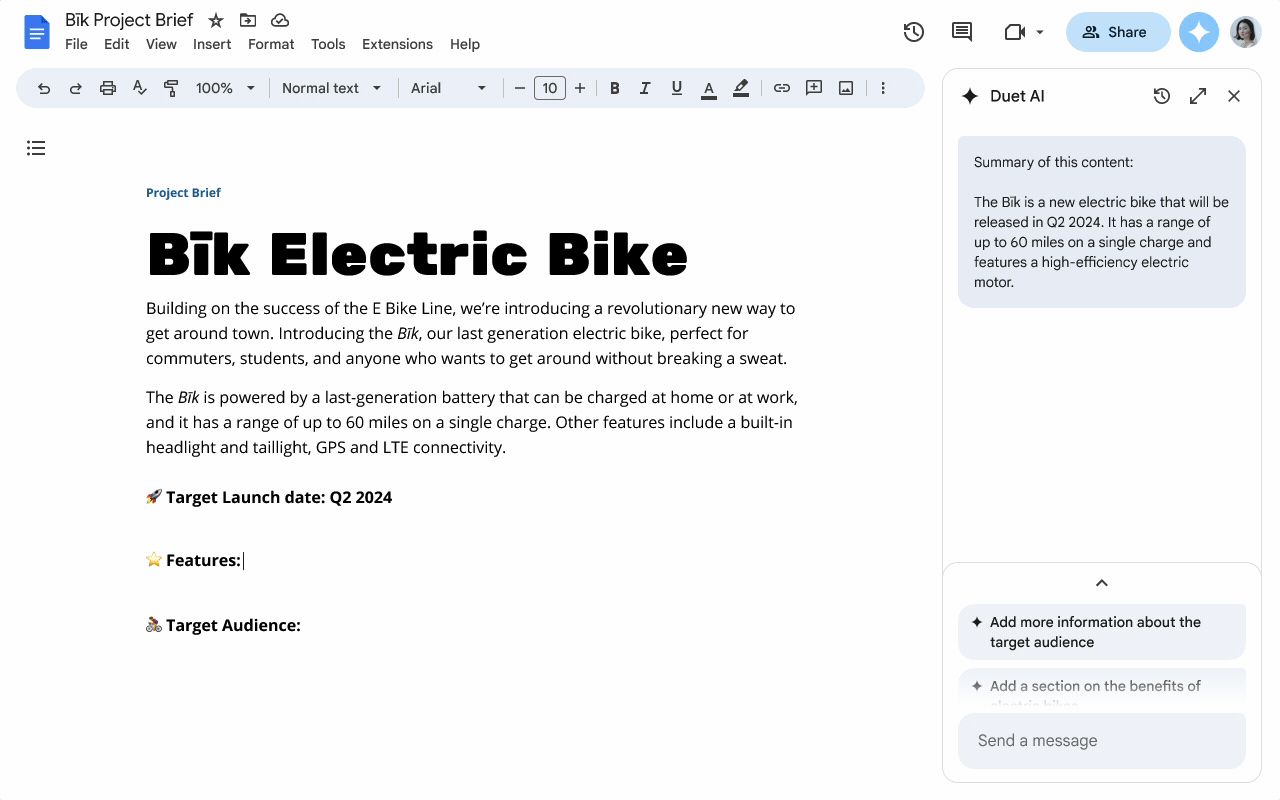Toggle bold formatting
The height and width of the screenshot is (800, 1280).
614,88
